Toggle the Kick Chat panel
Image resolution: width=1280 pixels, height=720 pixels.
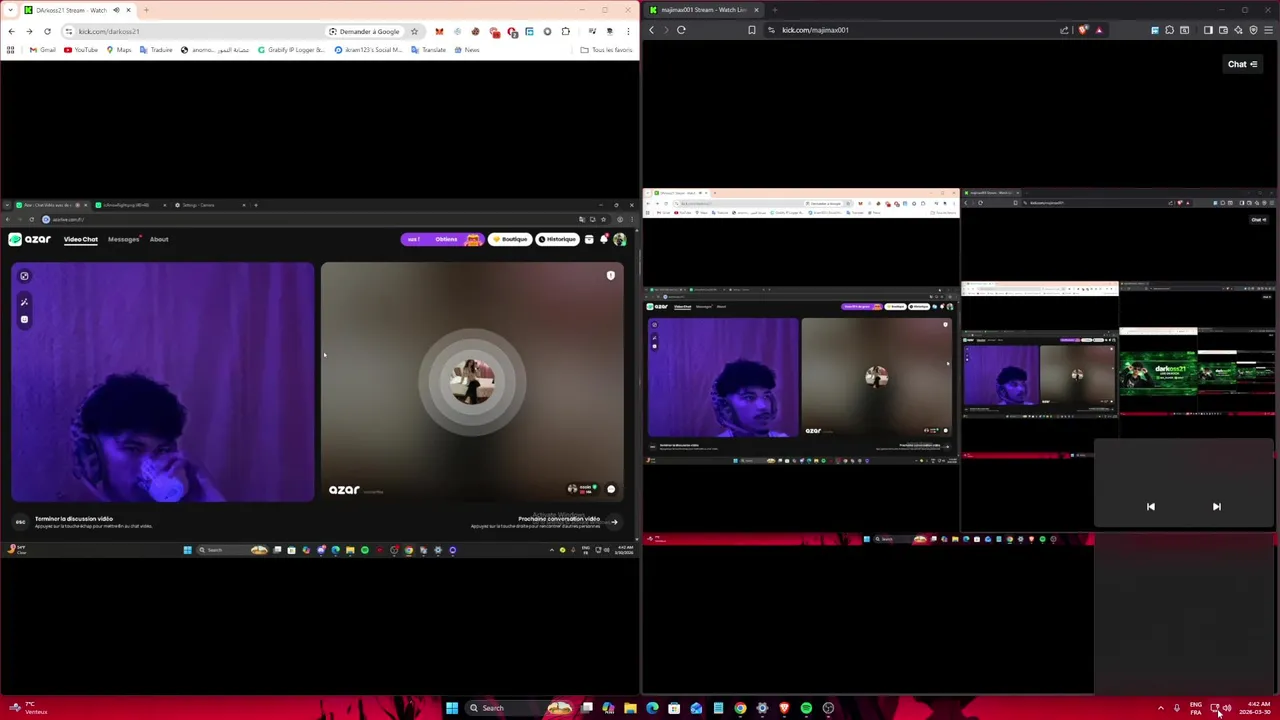coord(1242,64)
